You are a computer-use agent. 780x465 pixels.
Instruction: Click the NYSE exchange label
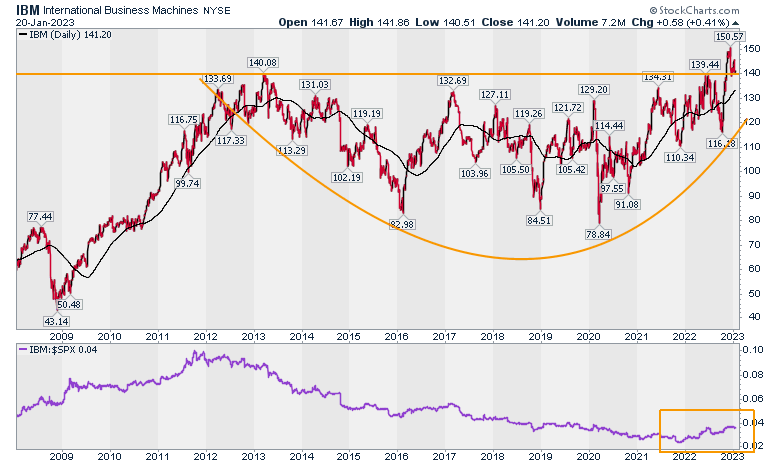[216, 10]
